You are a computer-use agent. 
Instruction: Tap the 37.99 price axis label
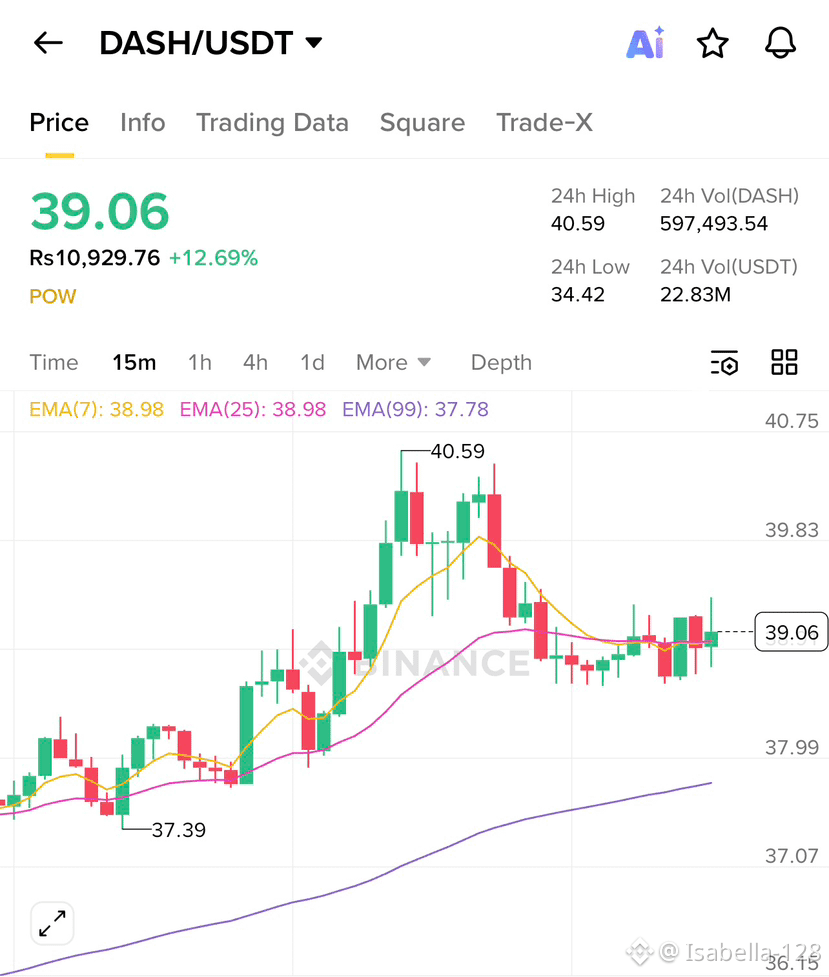[x=792, y=747]
